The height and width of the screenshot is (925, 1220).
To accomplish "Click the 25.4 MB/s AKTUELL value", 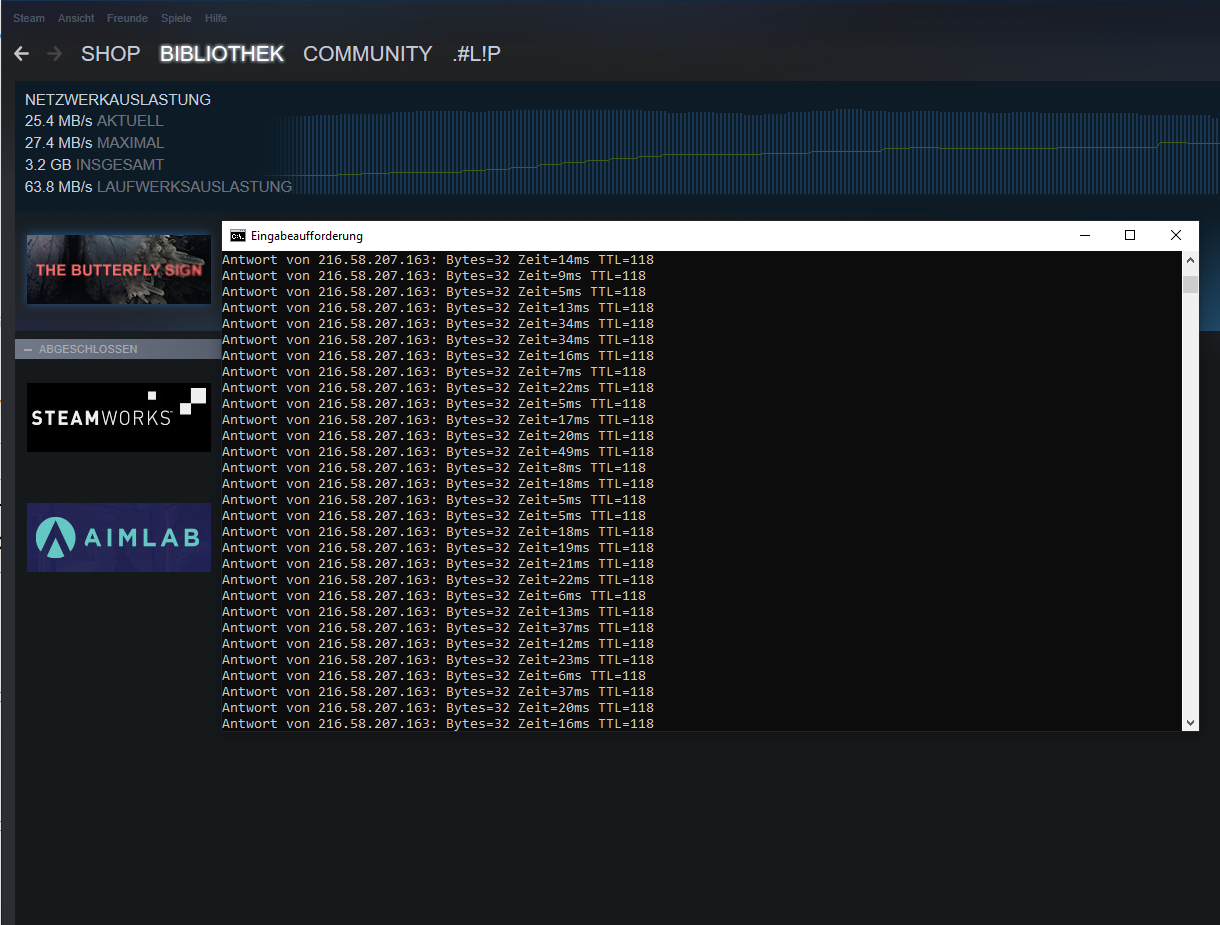I will 94,121.
